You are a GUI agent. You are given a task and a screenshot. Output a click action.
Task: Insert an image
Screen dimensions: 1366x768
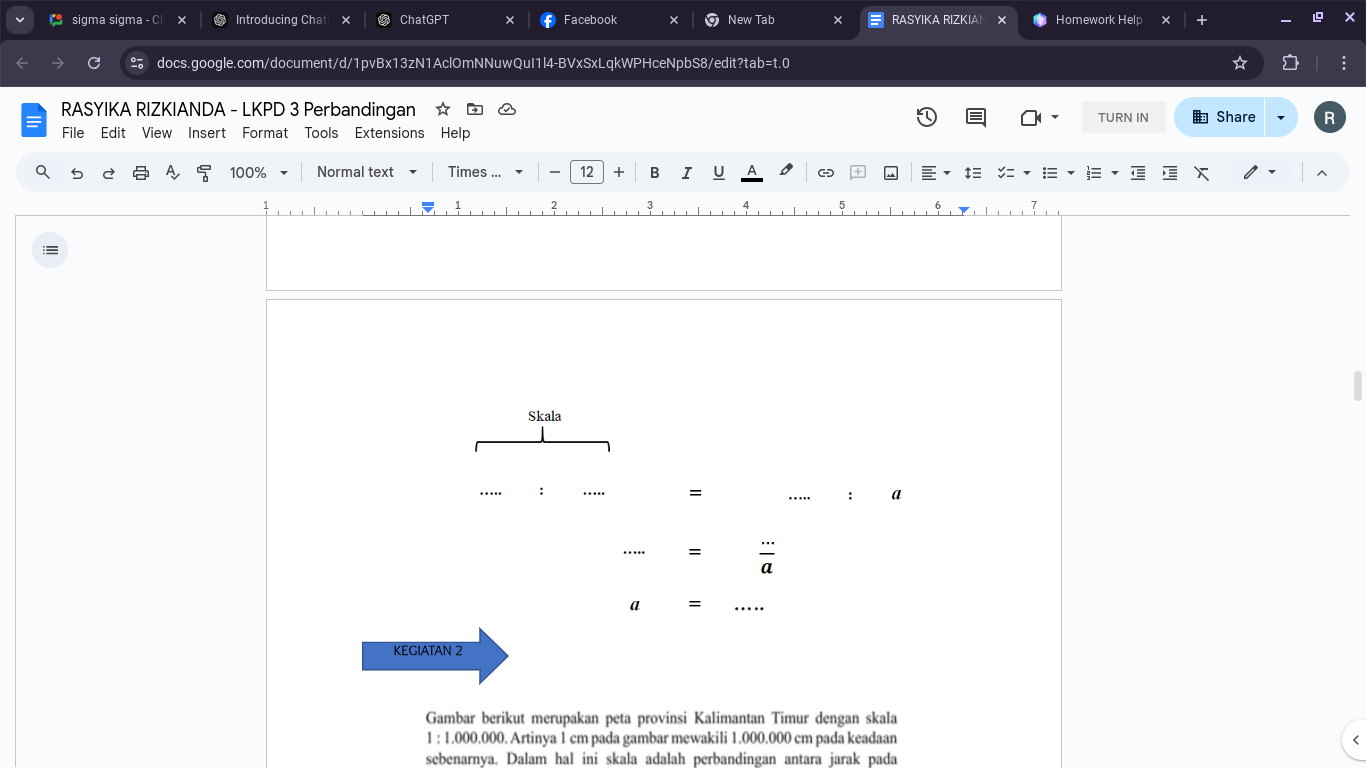pos(891,172)
